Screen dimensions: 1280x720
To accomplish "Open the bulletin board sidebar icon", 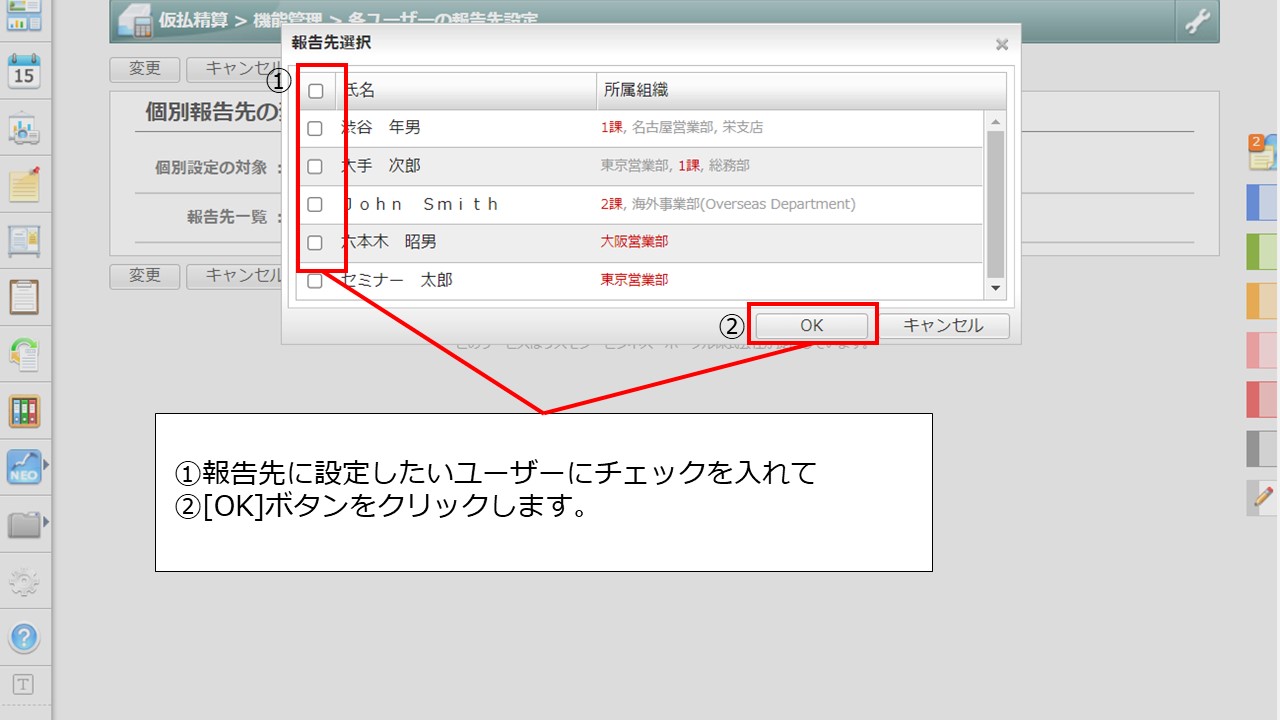I will [x=24, y=241].
